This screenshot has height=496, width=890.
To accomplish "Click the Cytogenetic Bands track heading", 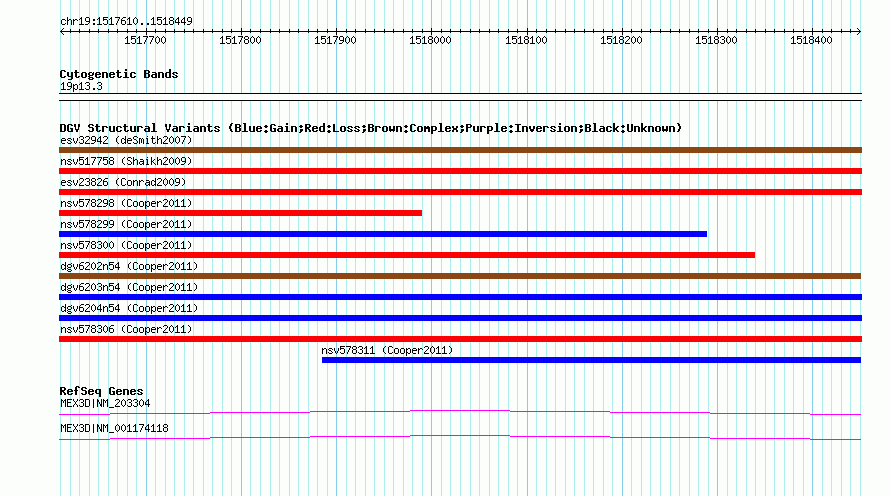I will click(x=119, y=74).
